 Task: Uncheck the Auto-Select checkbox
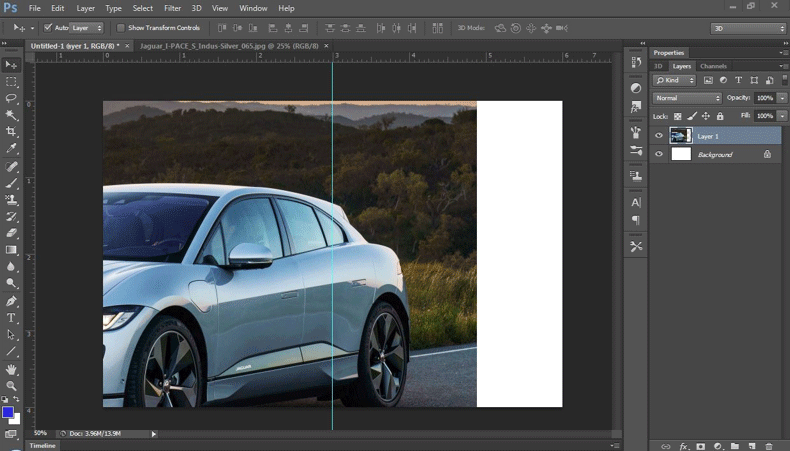[48, 28]
